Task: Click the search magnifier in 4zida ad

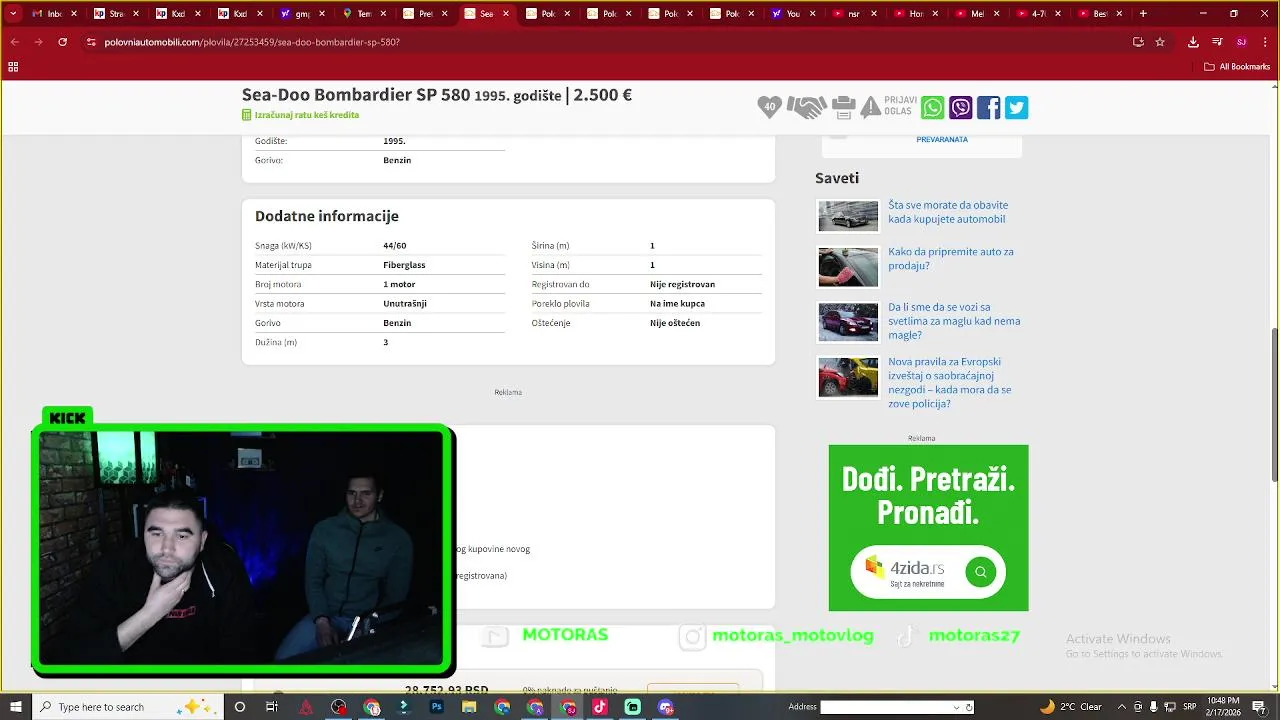Action: [980, 572]
